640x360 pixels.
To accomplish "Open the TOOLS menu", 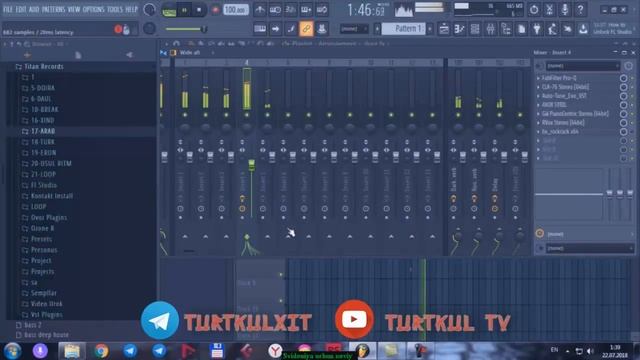I will click(115, 9).
